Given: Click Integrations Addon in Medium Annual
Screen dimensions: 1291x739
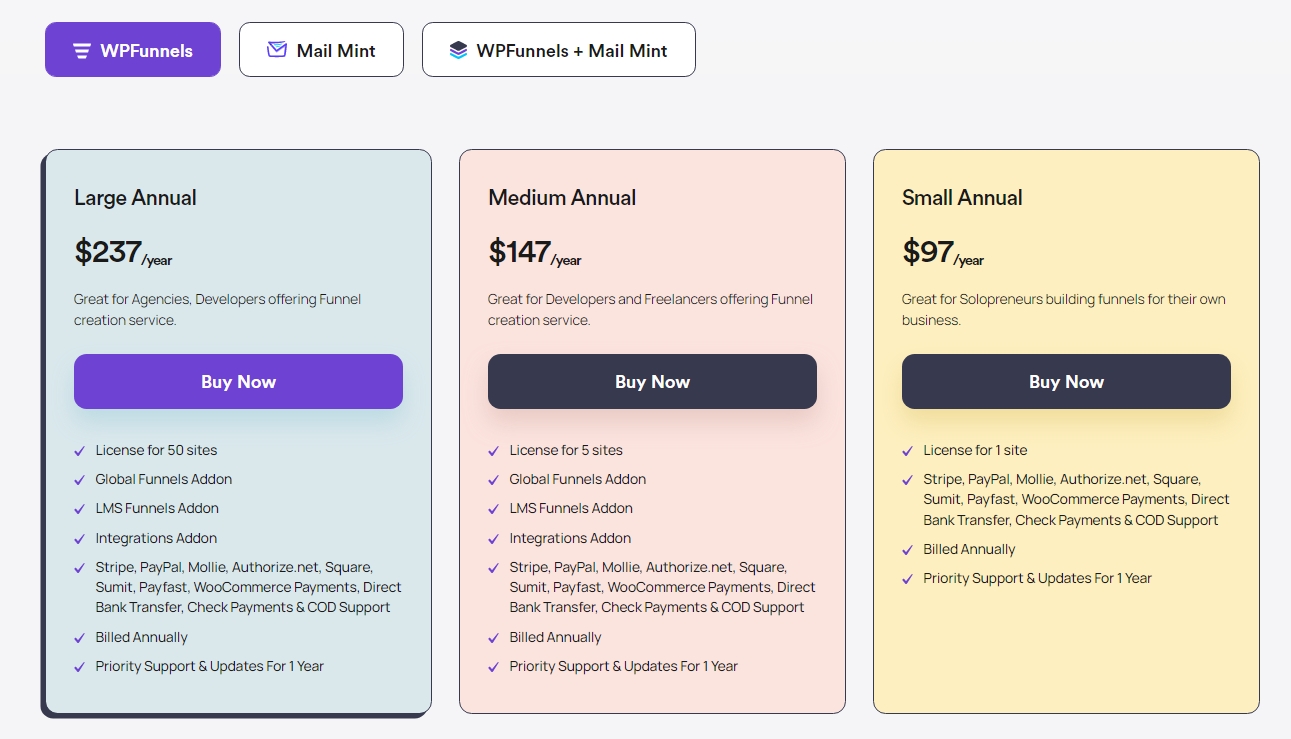Looking at the screenshot, I should coord(570,538).
